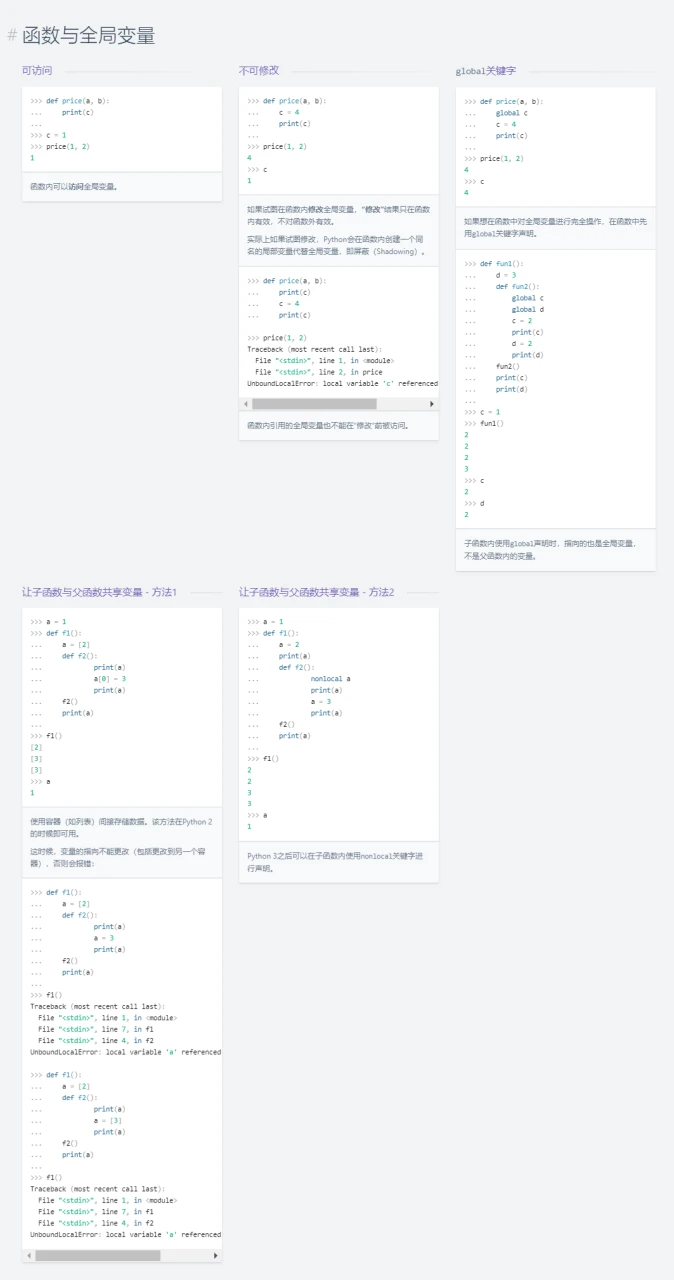The width and height of the screenshot is (674, 1280).
Task: Click the page title 函数与全局变量
Action: pos(89,36)
